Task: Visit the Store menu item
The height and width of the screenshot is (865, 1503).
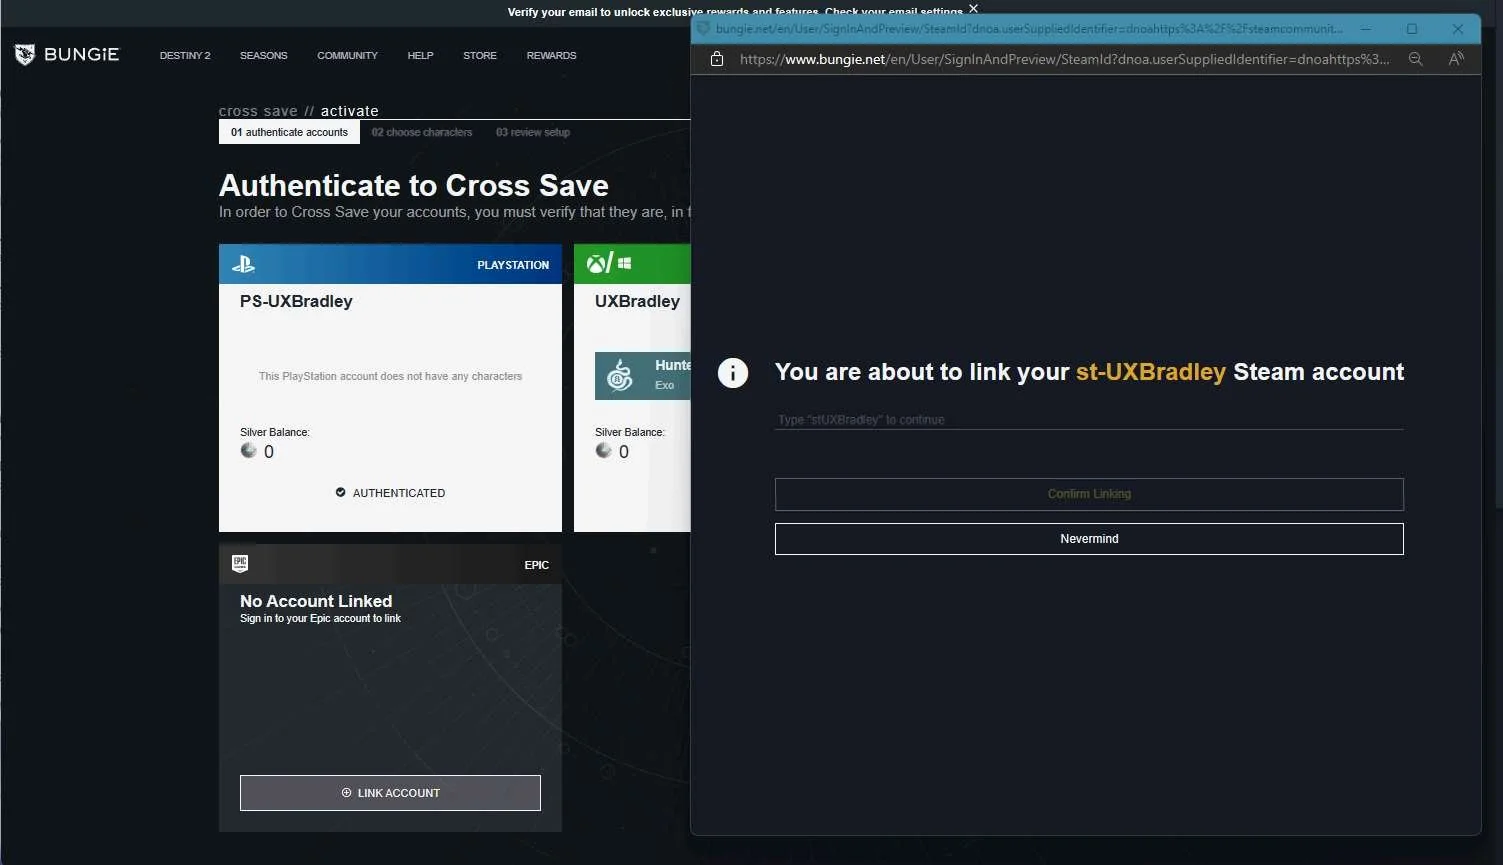Action: 479,56
